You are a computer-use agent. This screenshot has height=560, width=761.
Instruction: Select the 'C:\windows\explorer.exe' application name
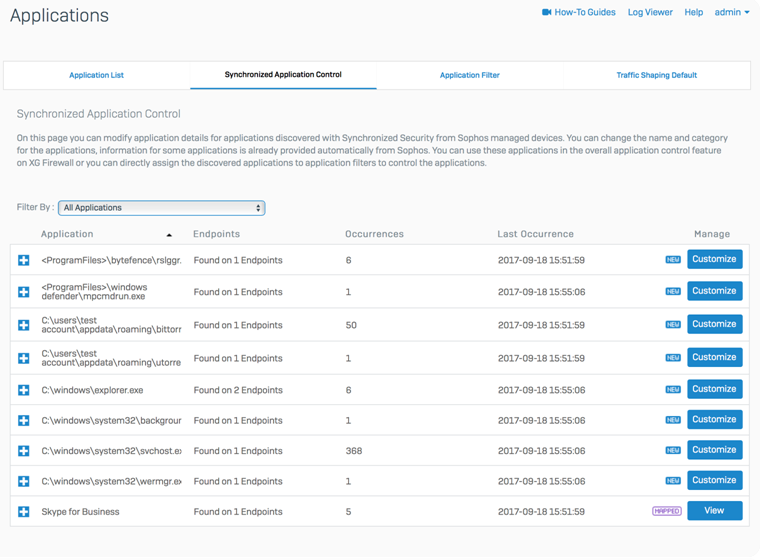click(x=92, y=390)
